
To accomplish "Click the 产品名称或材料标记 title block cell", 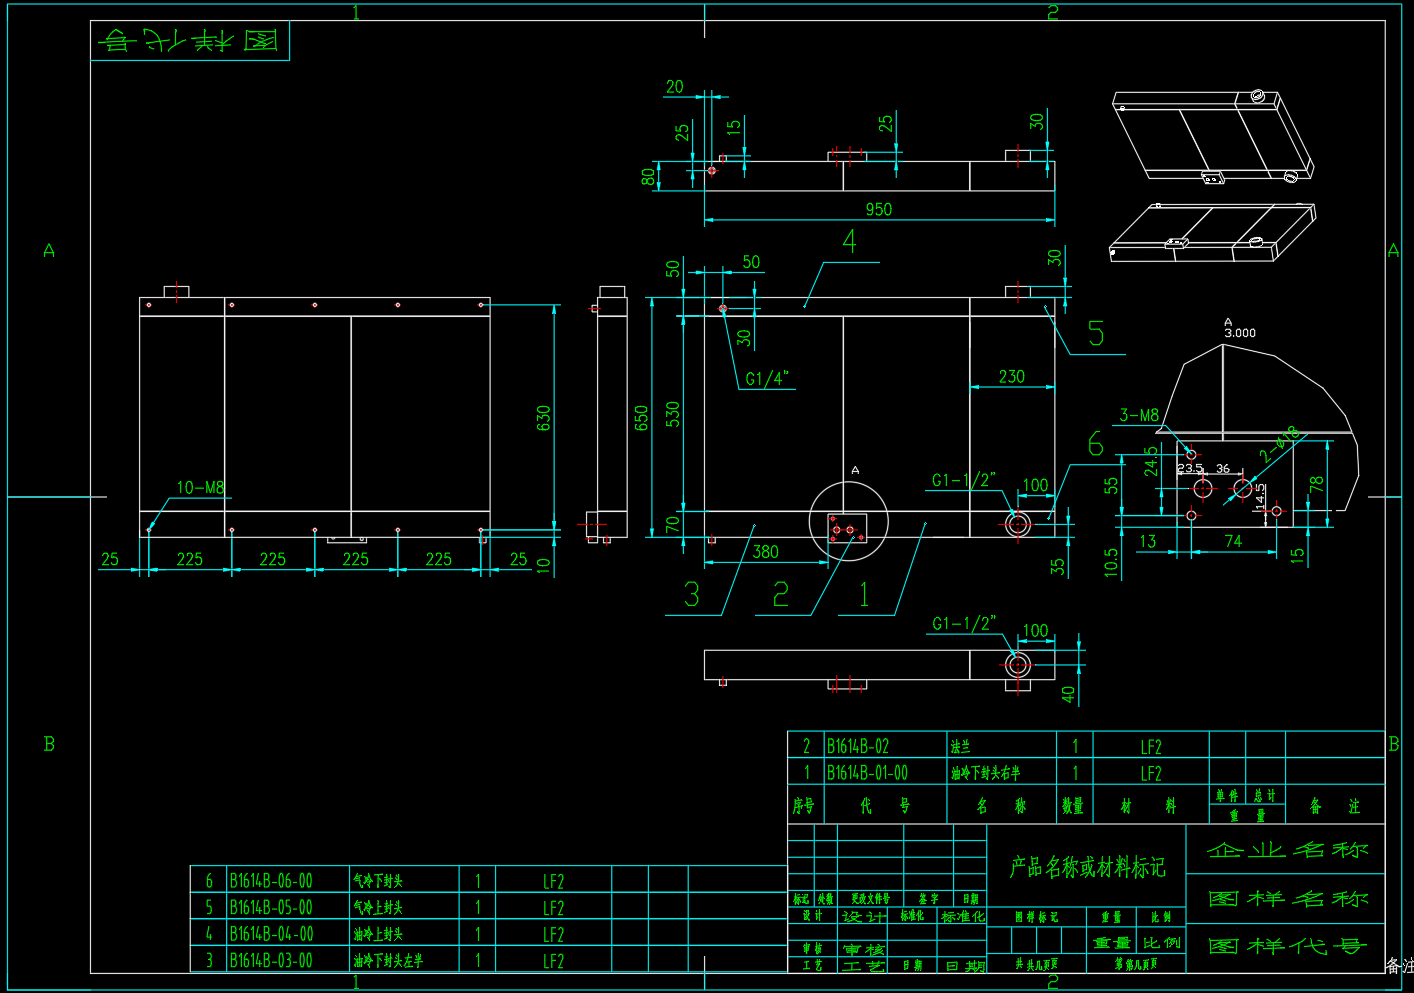I will pyautogui.click(x=1087, y=867).
